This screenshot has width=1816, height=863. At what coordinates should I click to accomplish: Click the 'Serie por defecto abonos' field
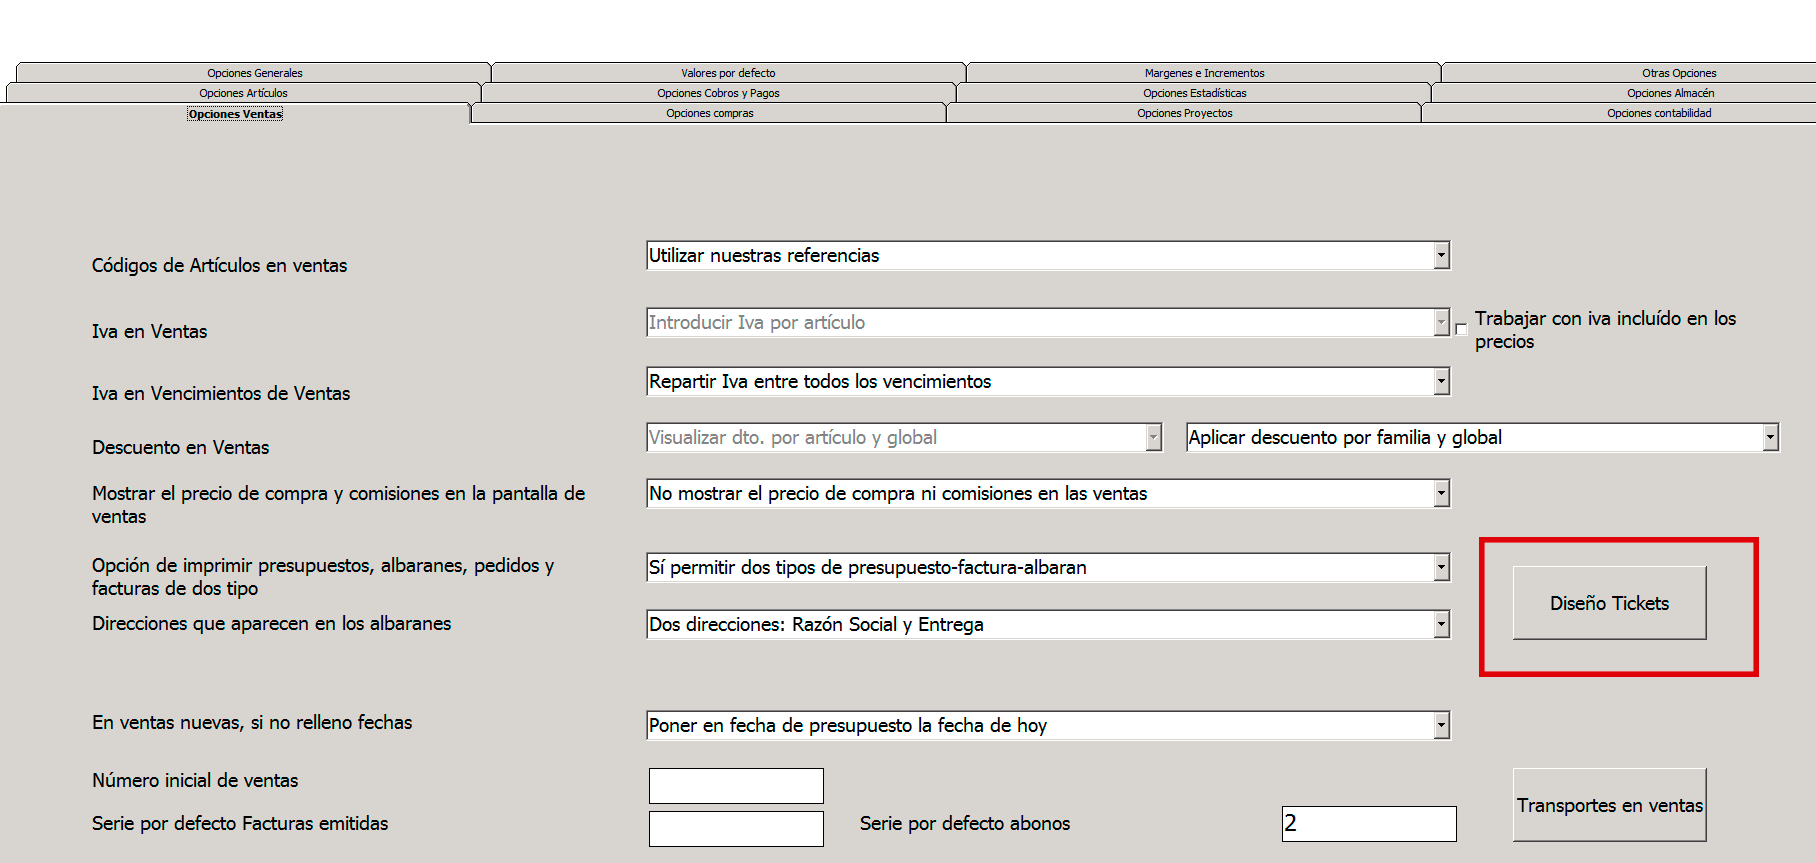pos(1368,823)
